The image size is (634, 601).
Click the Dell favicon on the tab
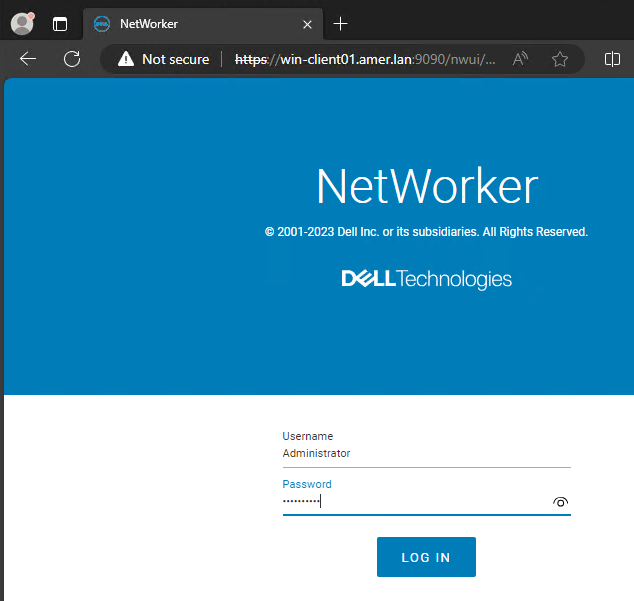(101, 24)
